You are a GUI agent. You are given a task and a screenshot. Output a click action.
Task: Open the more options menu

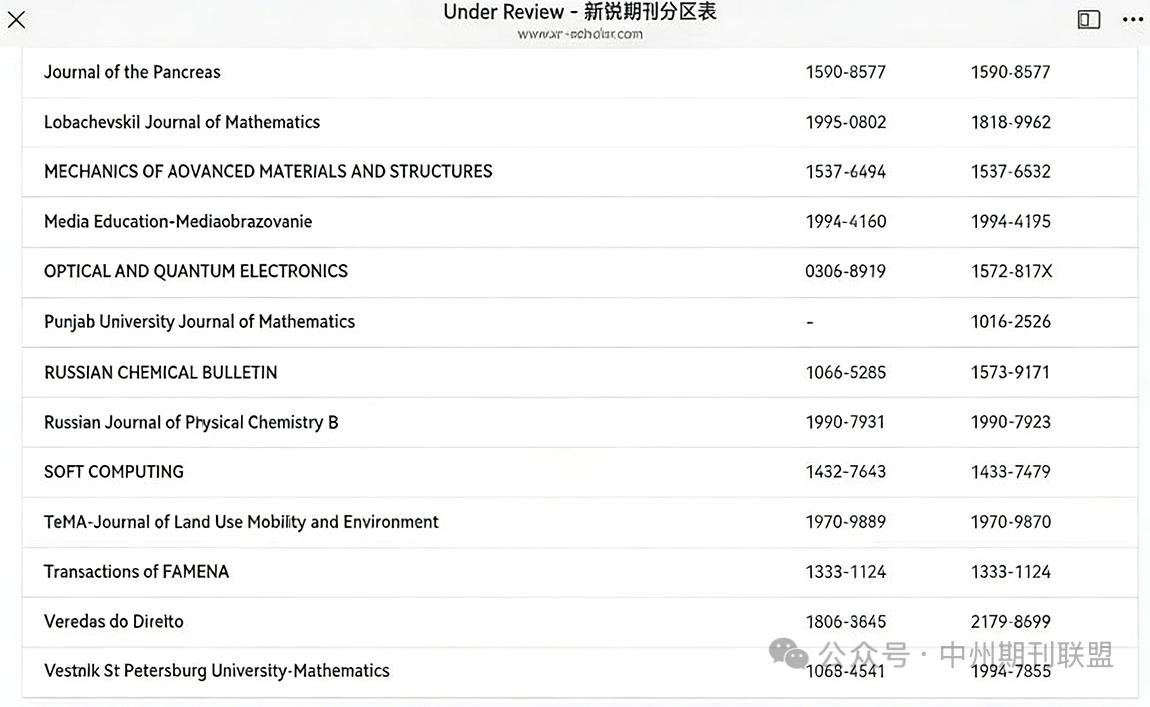[x=1132, y=19]
